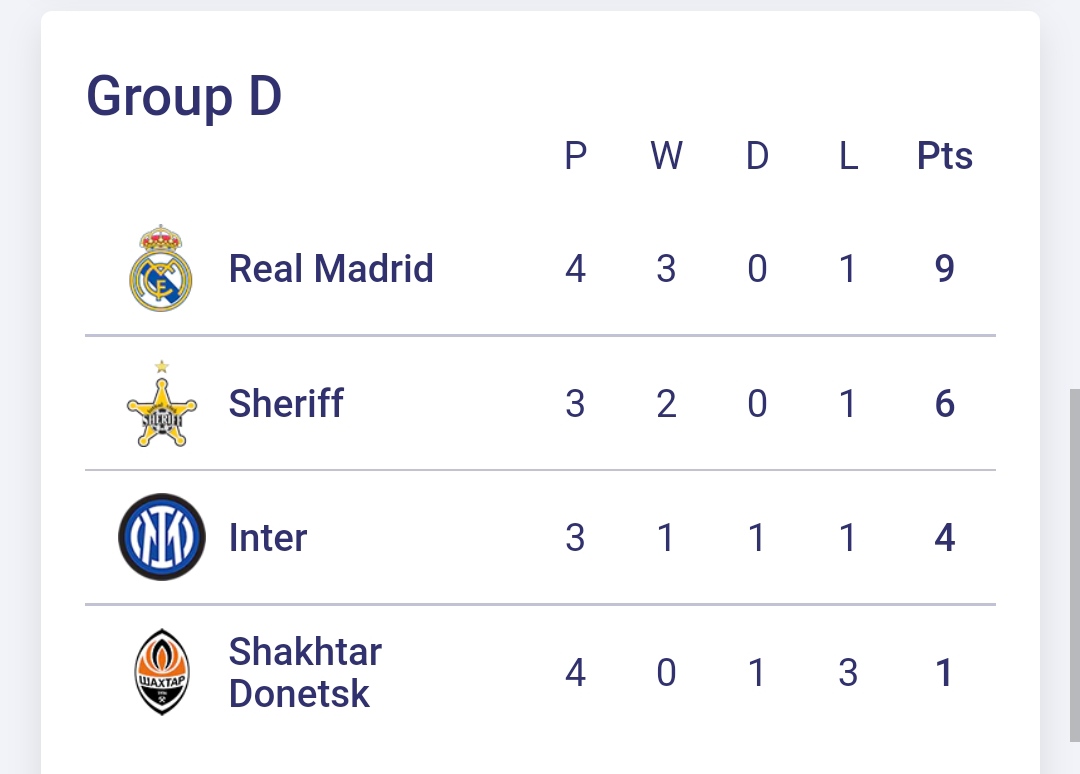Select the Shakhtar Donetsk crest
1080x774 pixels.
(161, 672)
